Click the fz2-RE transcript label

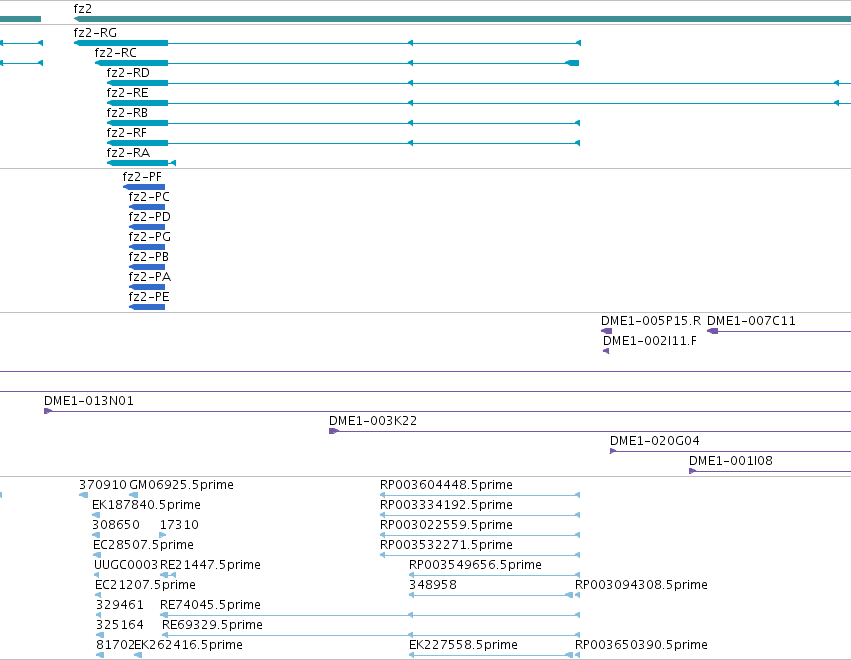pyautogui.click(x=128, y=93)
